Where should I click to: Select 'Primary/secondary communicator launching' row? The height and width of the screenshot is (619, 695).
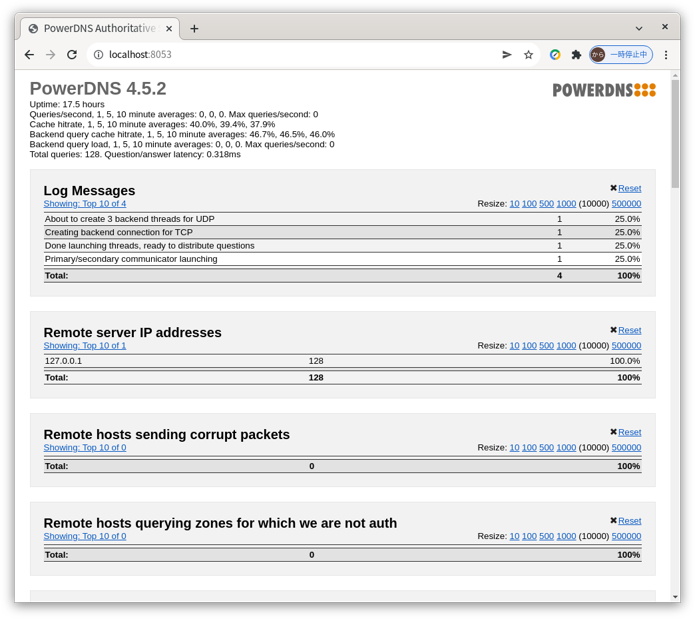(x=343, y=259)
